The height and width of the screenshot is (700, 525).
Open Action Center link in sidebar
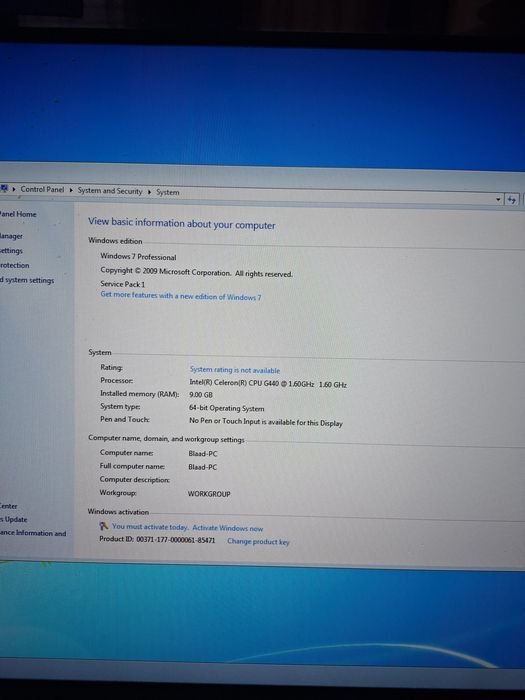[8, 506]
